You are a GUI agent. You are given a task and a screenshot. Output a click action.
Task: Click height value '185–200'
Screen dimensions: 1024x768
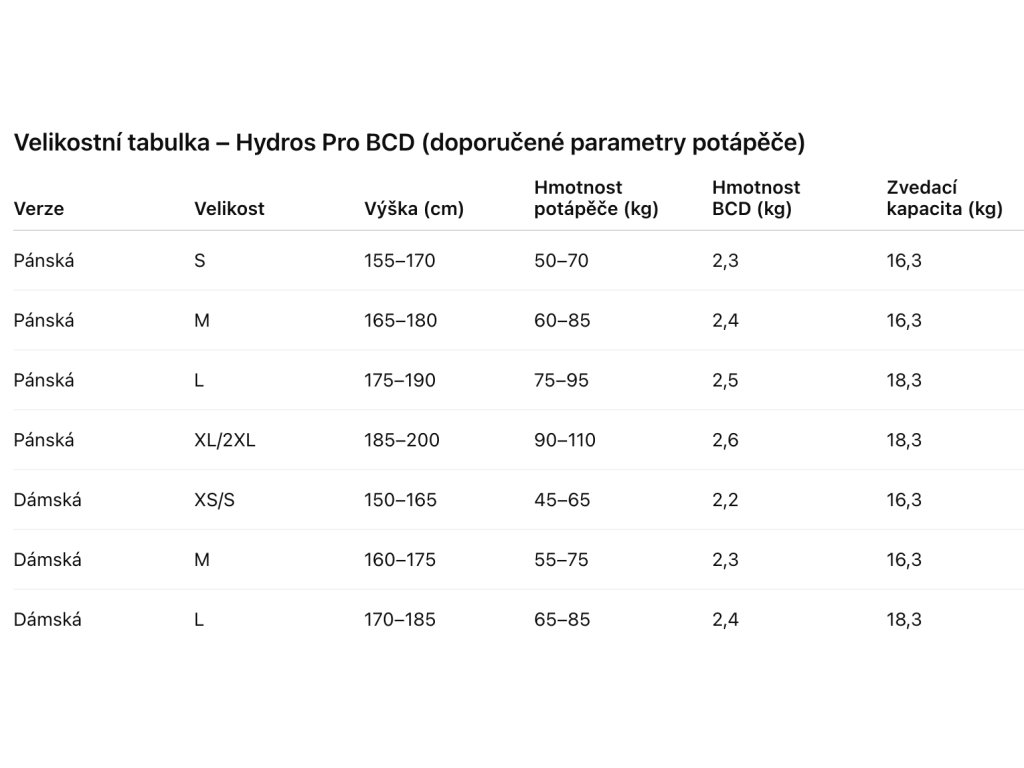pyautogui.click(x=402, y=440)
